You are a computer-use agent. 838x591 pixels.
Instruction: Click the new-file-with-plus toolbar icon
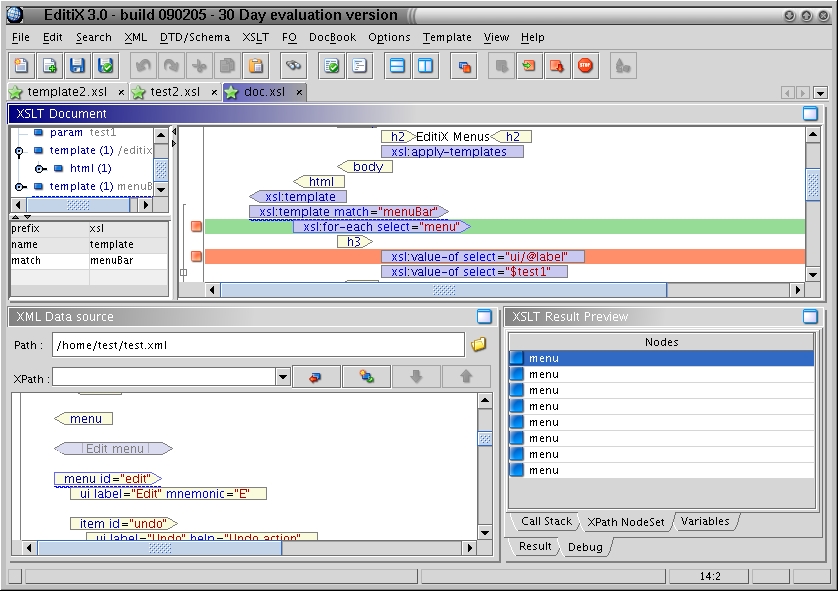49,66
